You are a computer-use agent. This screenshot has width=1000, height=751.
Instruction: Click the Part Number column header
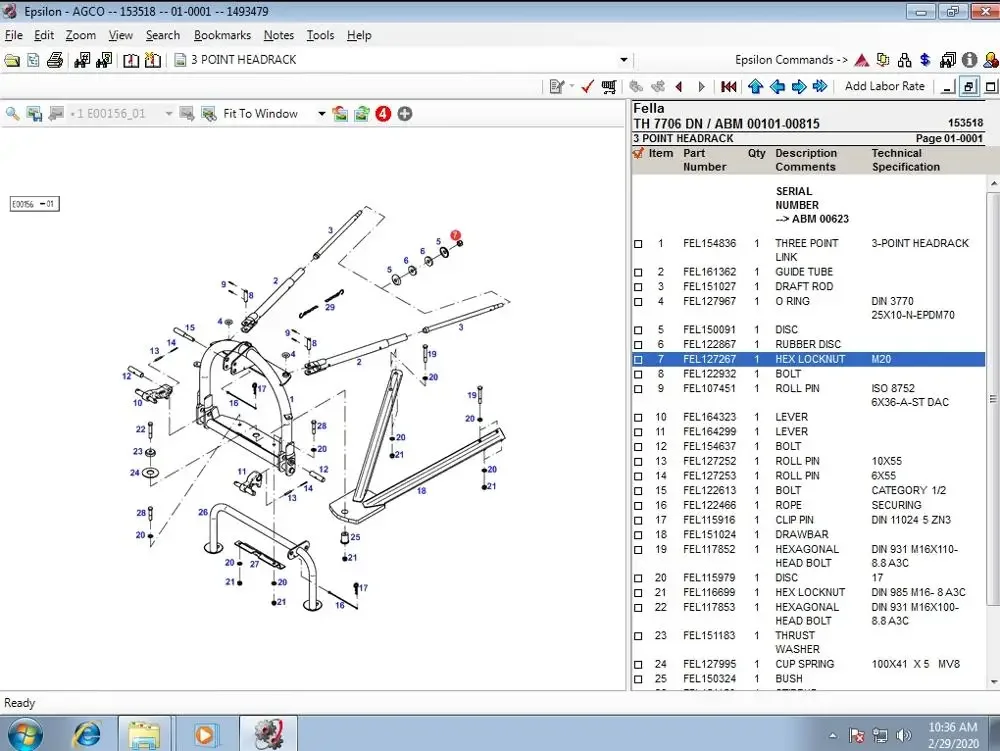point(704,160)
